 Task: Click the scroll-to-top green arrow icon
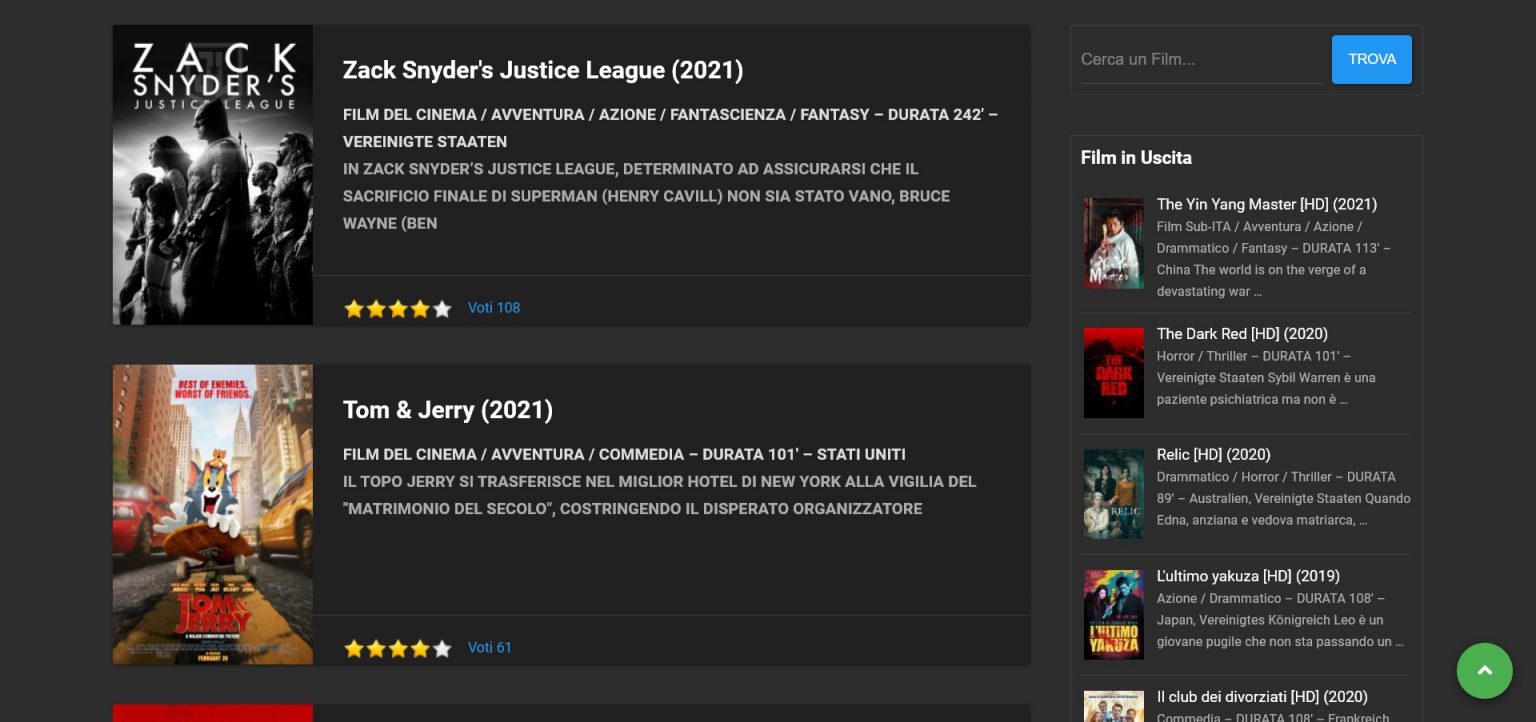(x=1484, y=671)
